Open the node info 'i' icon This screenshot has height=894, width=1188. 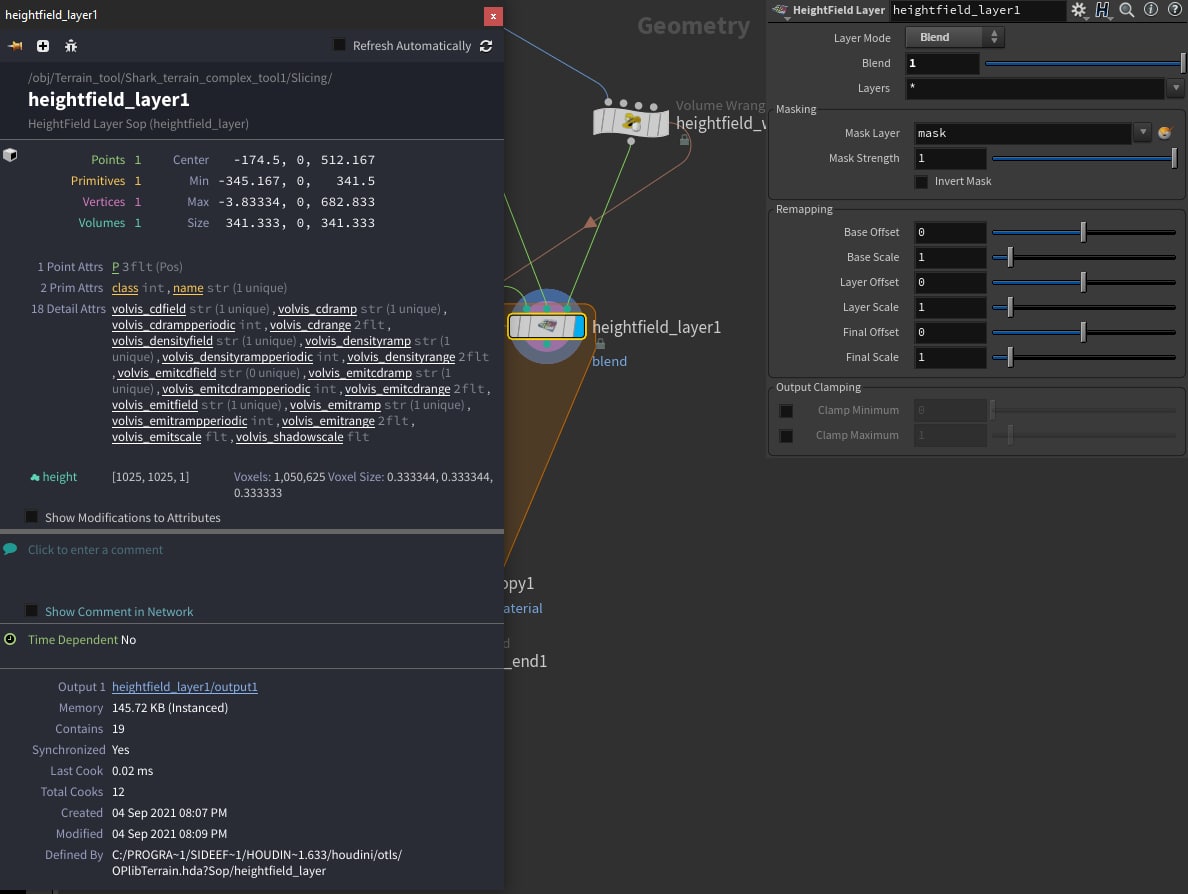[x=1151, y=10]
